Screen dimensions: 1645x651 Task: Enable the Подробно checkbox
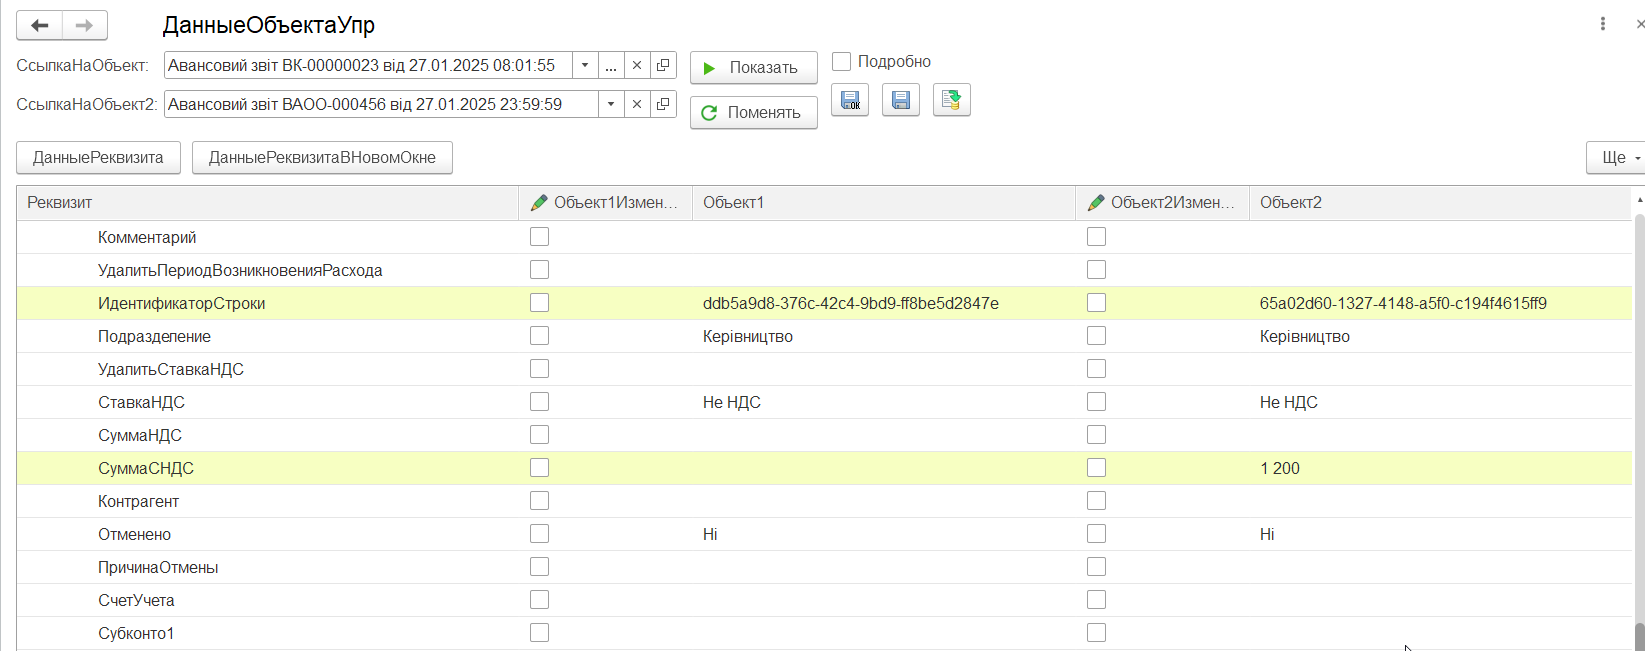tap(842, 62)
